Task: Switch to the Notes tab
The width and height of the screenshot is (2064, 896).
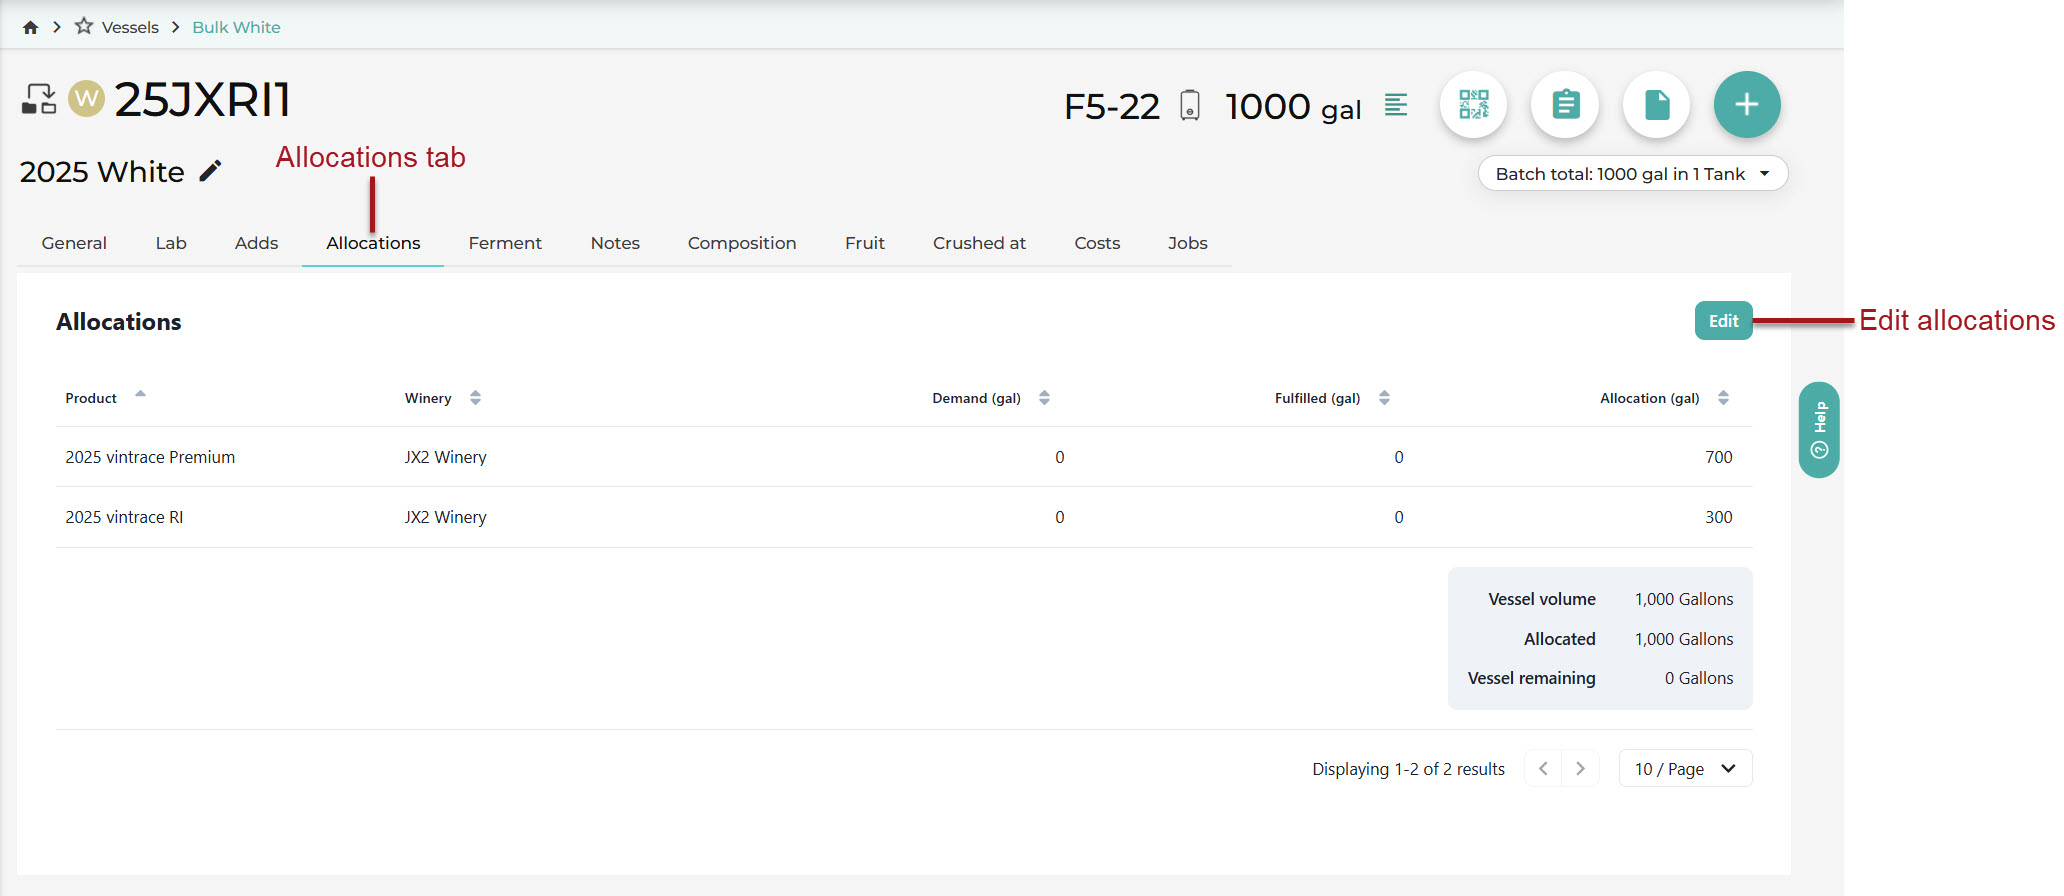Action: pos(615,243)
